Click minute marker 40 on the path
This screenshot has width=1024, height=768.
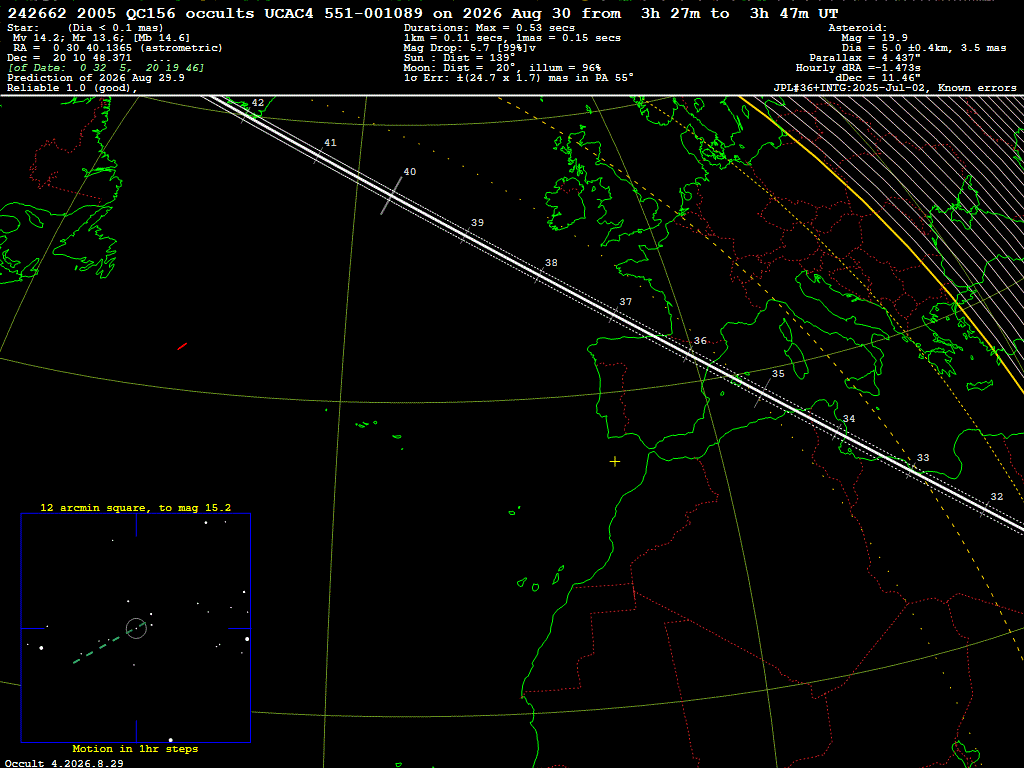tap(409, 172)
